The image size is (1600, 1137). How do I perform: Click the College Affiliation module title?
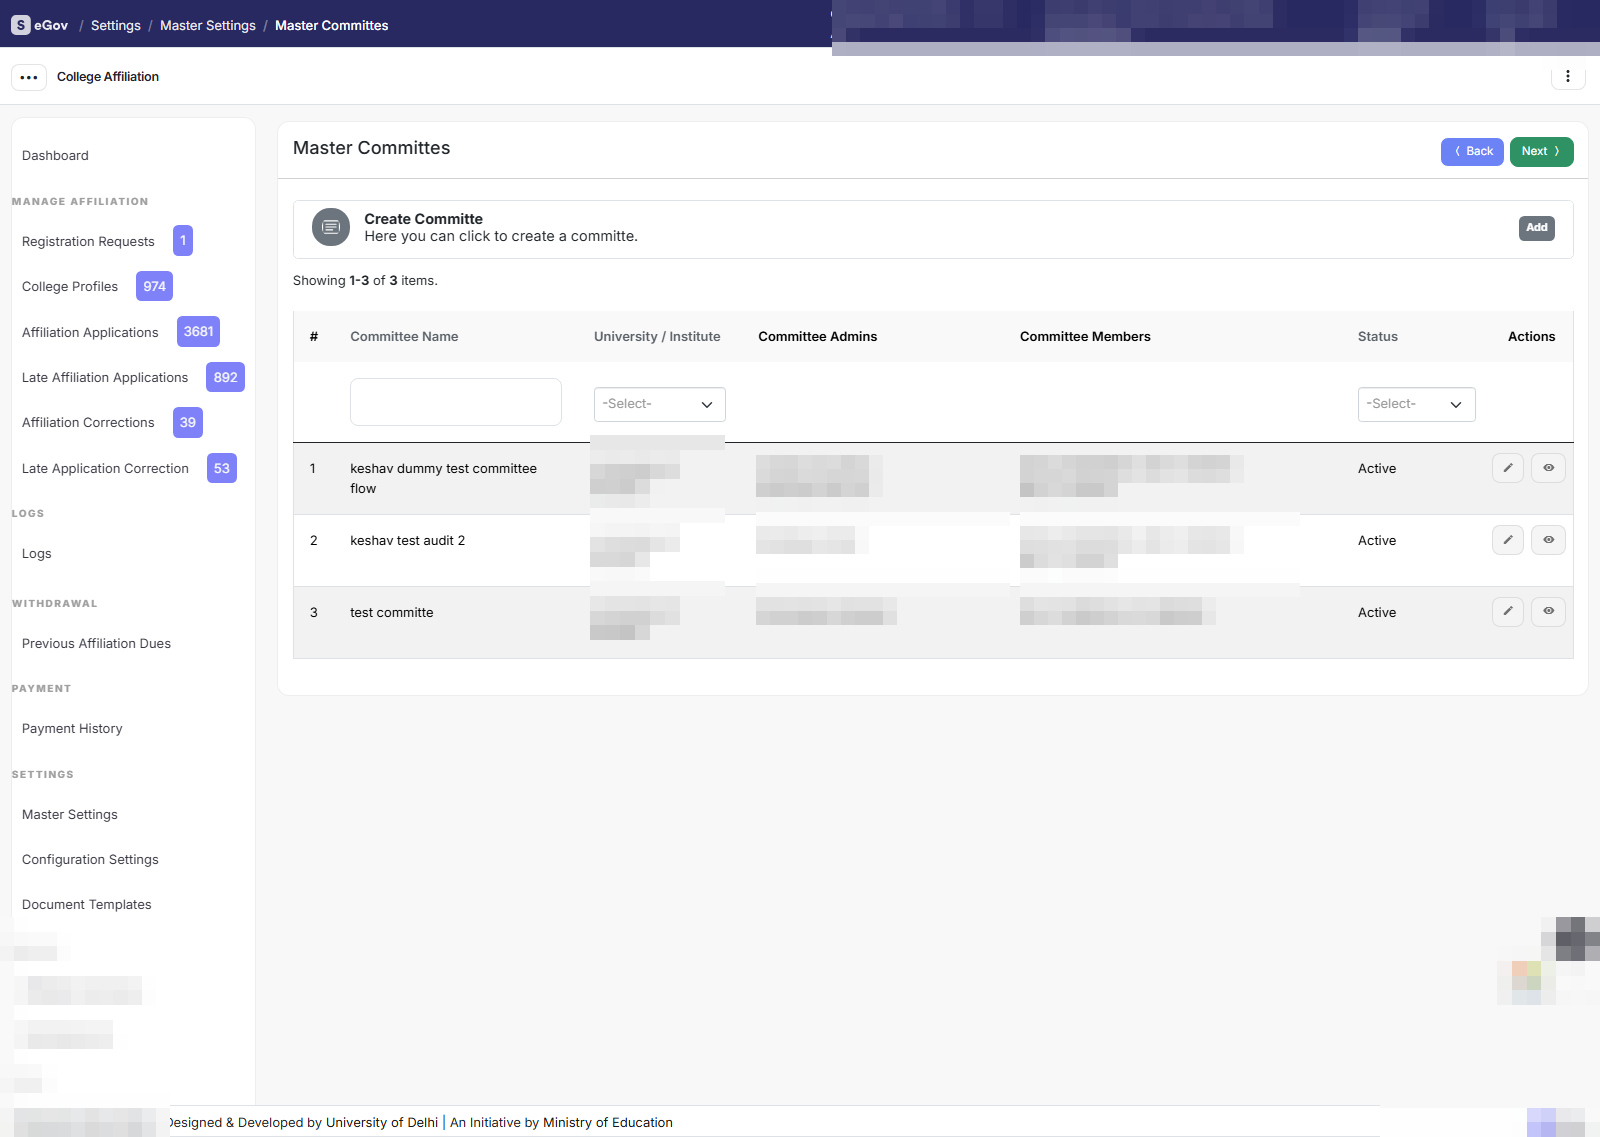[108, 77]
